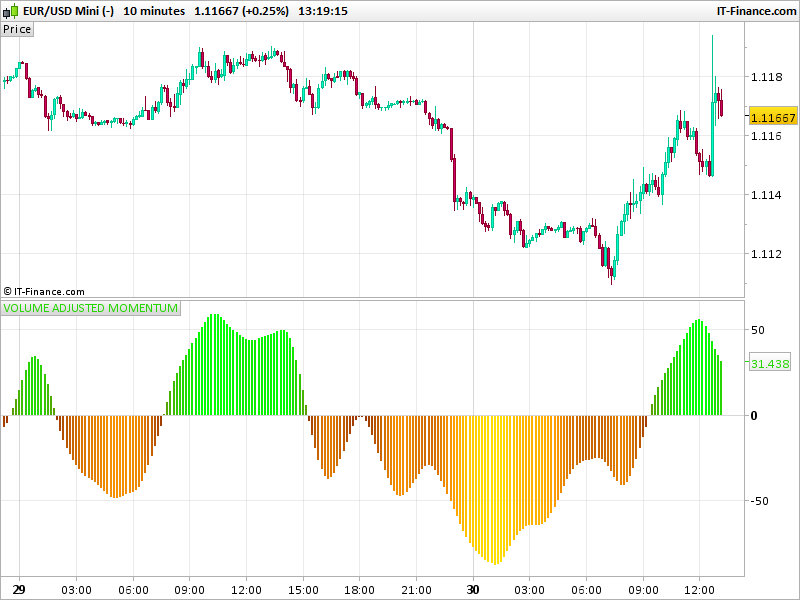This screenshot has height=600, width=800.
Task: Click the 15:00 time axis label
Action: pyautogui.click(x=303, y=590)
